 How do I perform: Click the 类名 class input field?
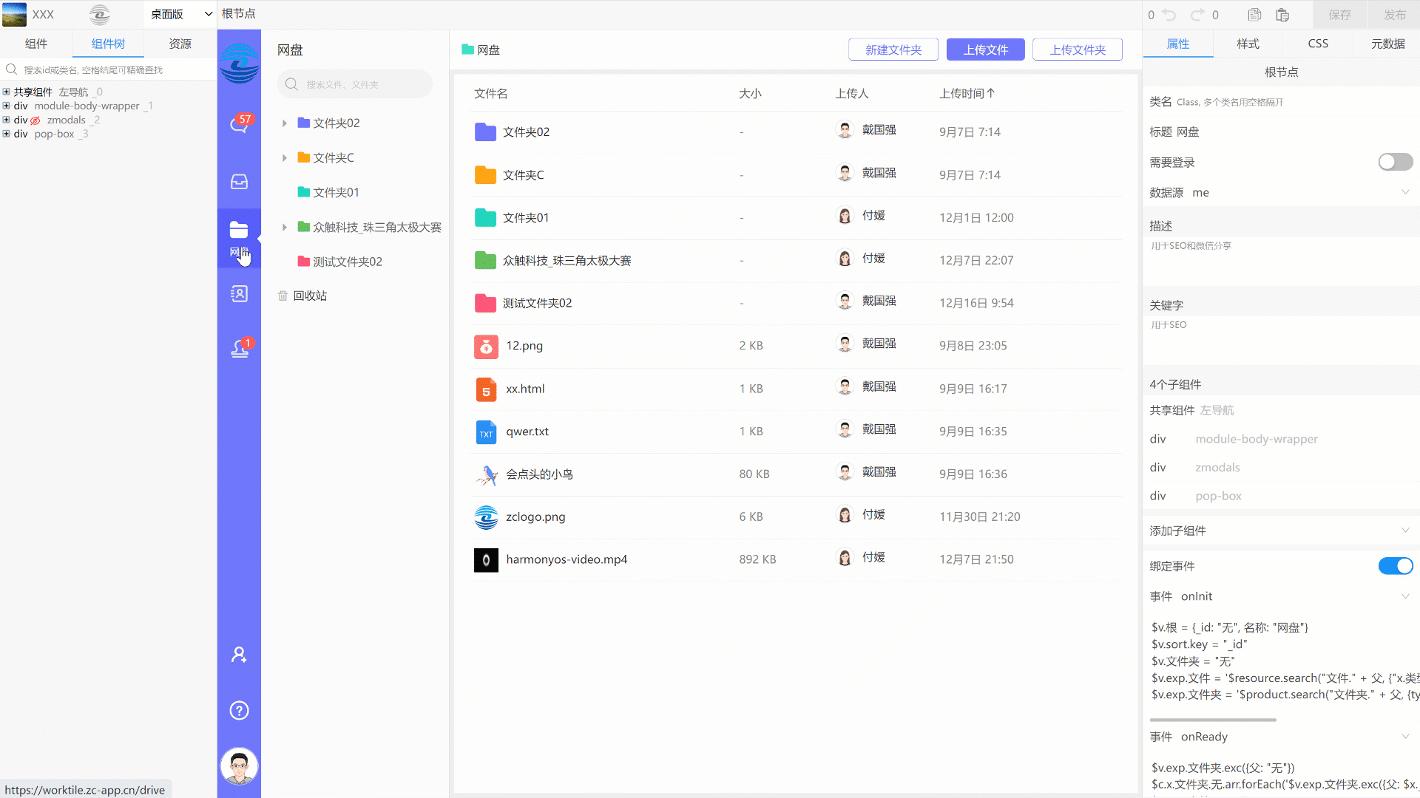tap(1295, 102)
